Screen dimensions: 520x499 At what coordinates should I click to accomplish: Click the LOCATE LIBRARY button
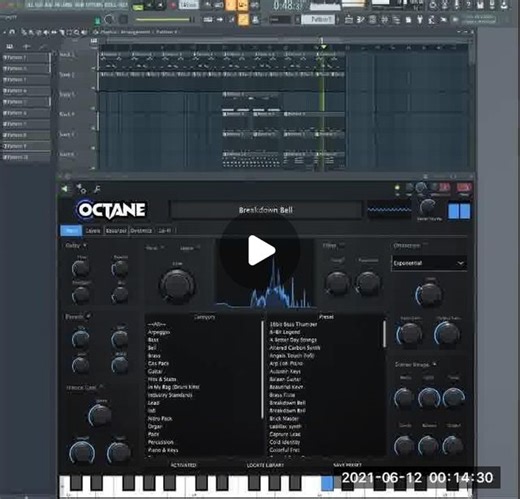265,465
